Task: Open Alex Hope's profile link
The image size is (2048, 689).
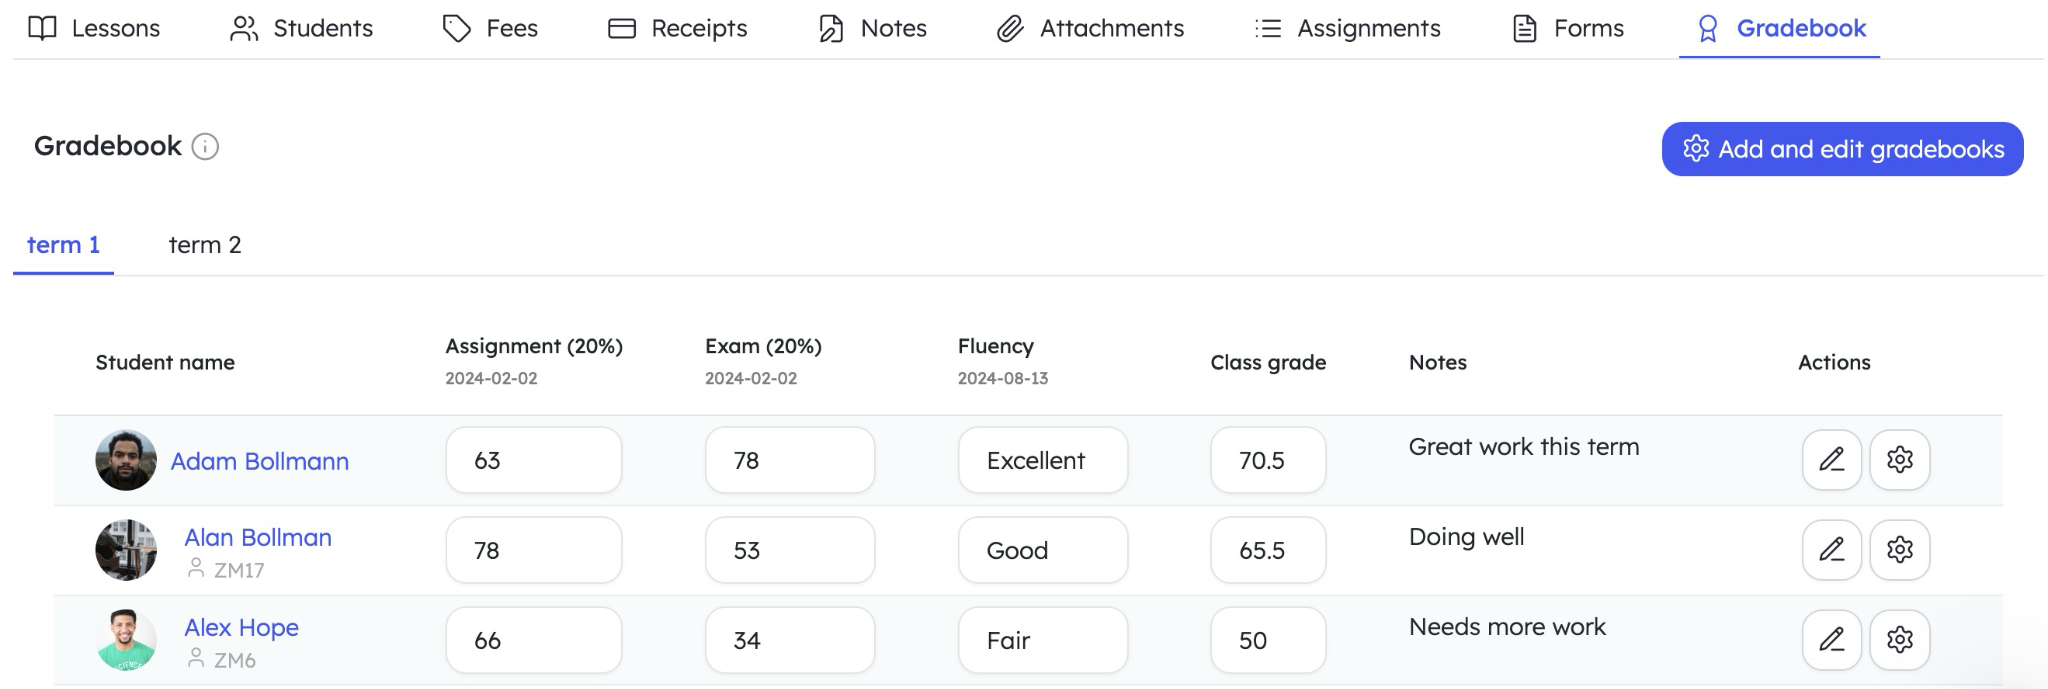Action: (241, 628)
